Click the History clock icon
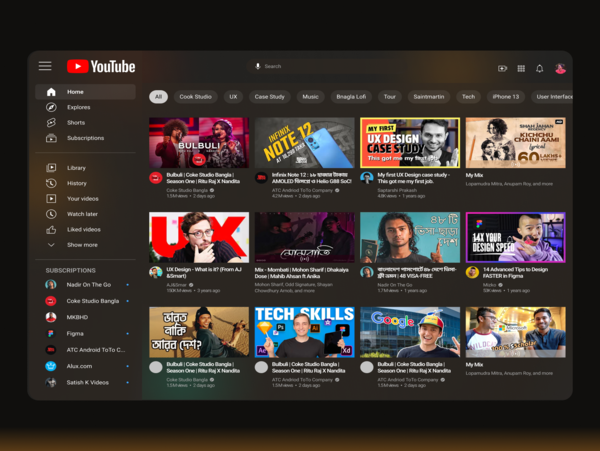 51,183
